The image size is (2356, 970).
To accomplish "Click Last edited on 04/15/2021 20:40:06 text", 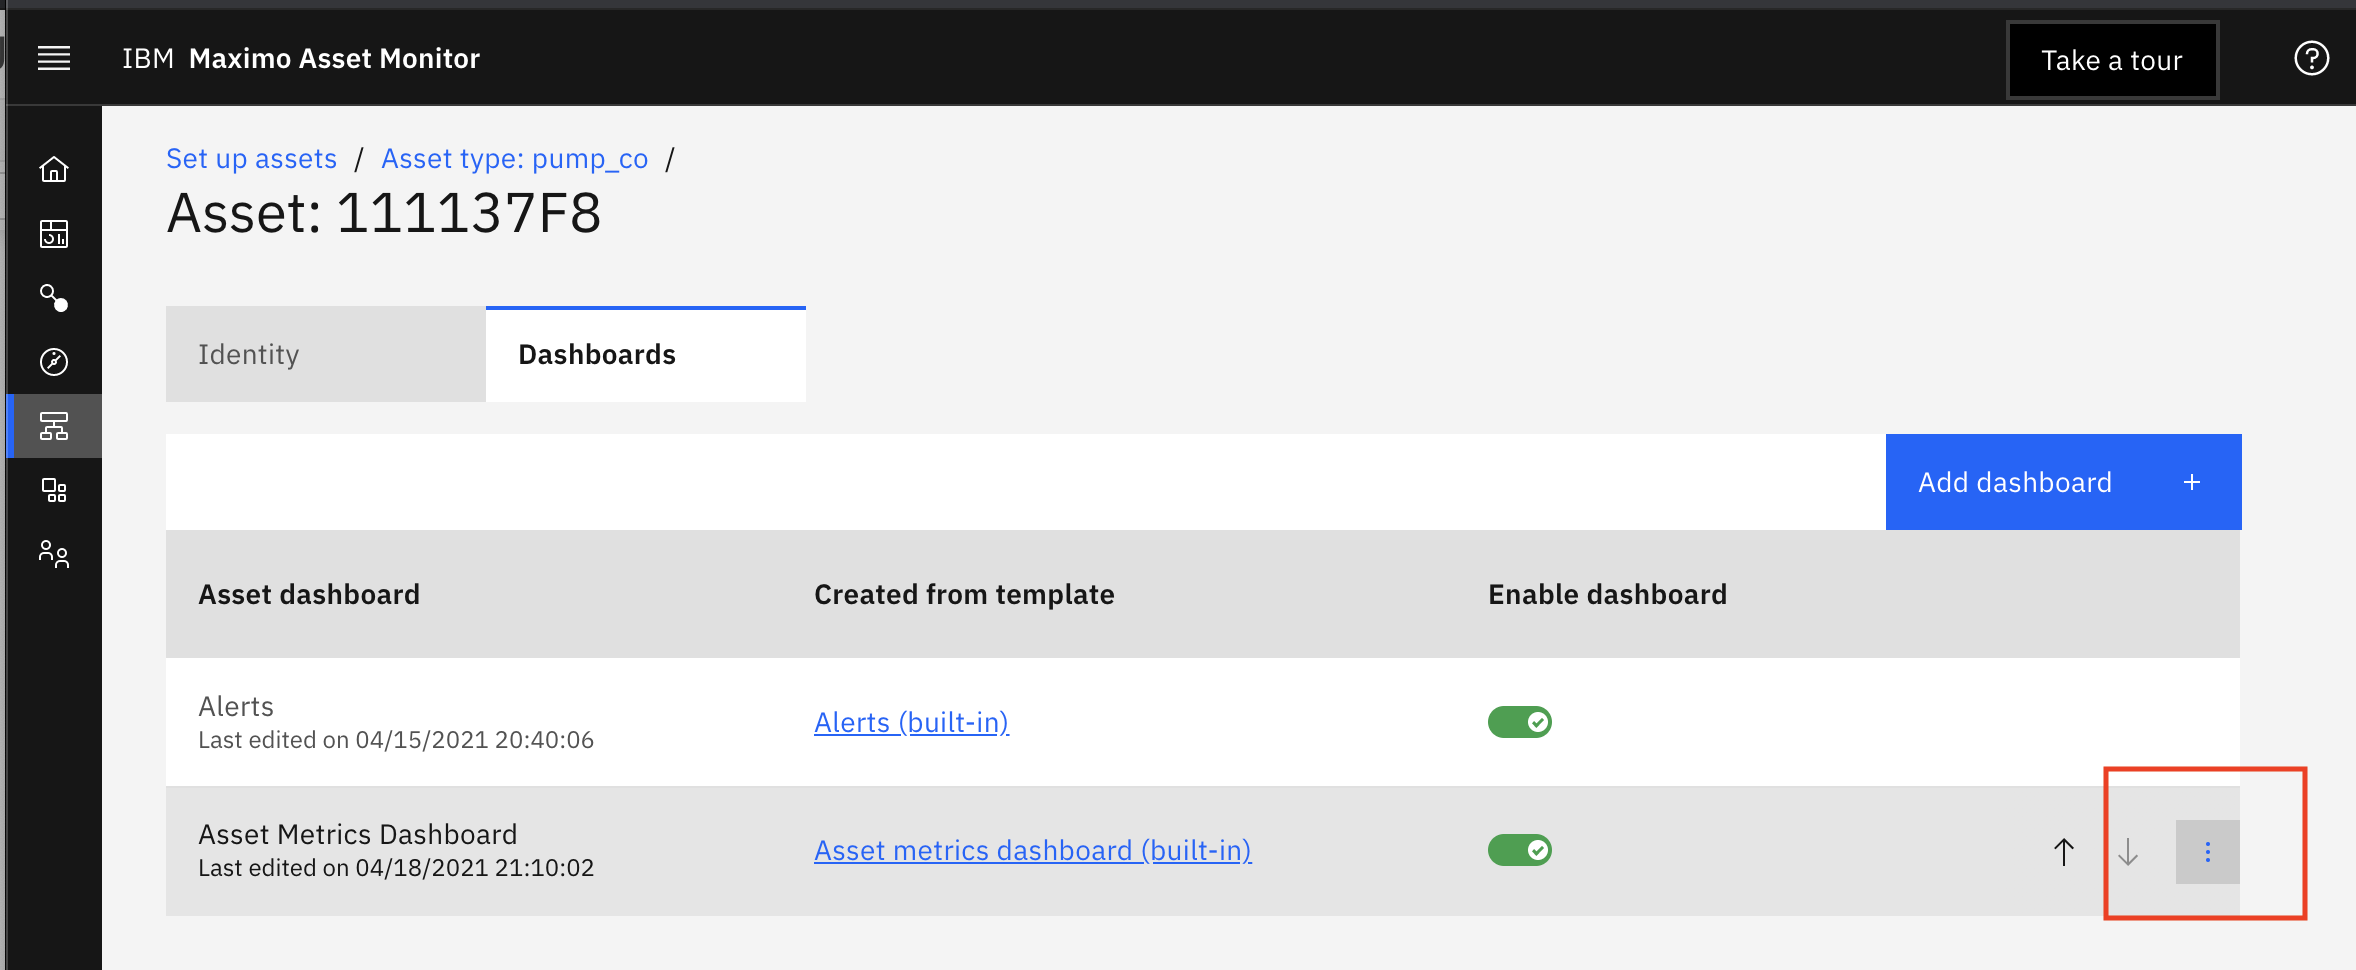I will pos(396,740).
